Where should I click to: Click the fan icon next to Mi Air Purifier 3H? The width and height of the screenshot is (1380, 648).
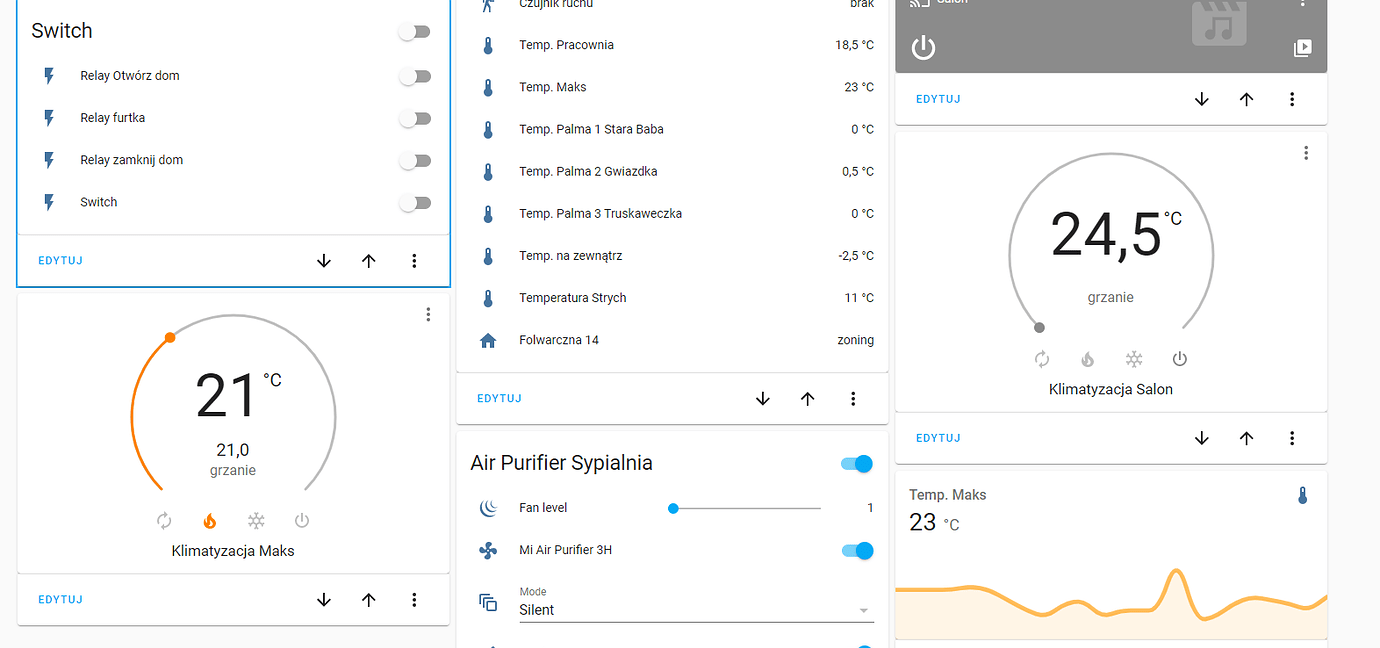(x=488, y=550)
